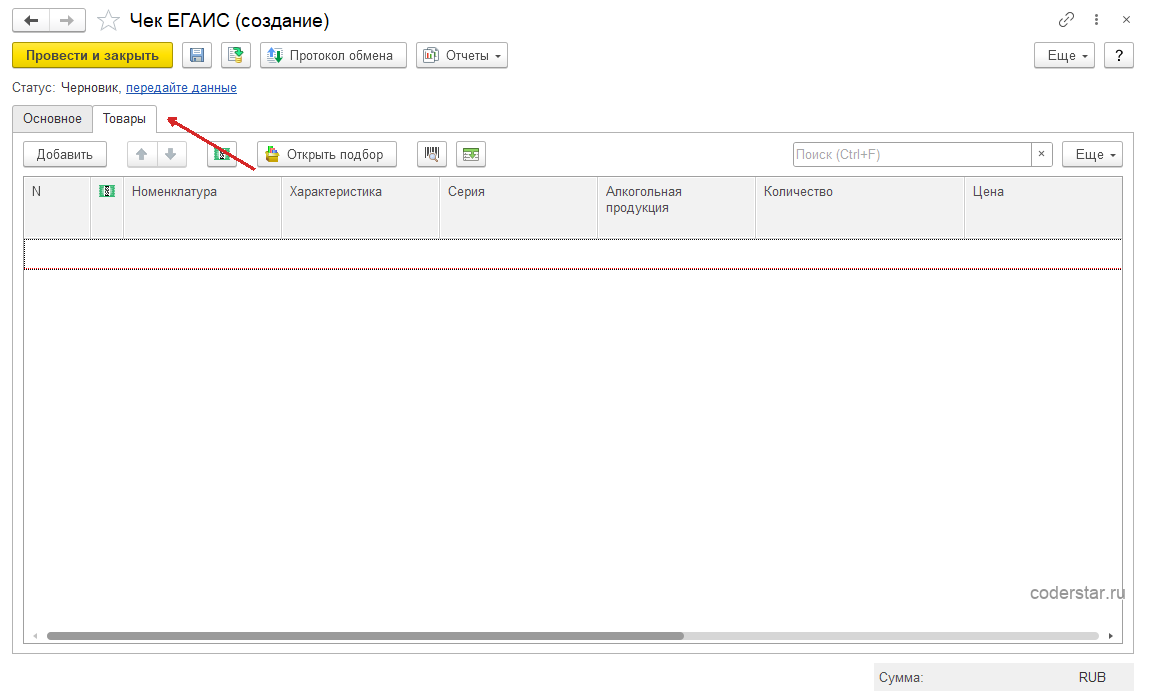The height and width of the screenshot is (700, 1150).
Task: Open help with the question mark button
Action: tap(1118, 55)
